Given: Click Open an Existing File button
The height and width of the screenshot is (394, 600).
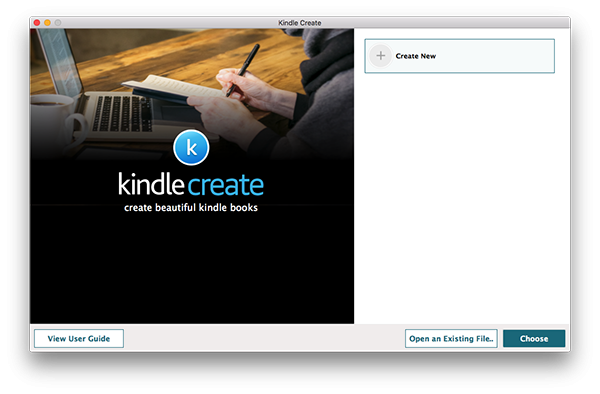Looking at the screenshot, I should (x=451, y=339).
